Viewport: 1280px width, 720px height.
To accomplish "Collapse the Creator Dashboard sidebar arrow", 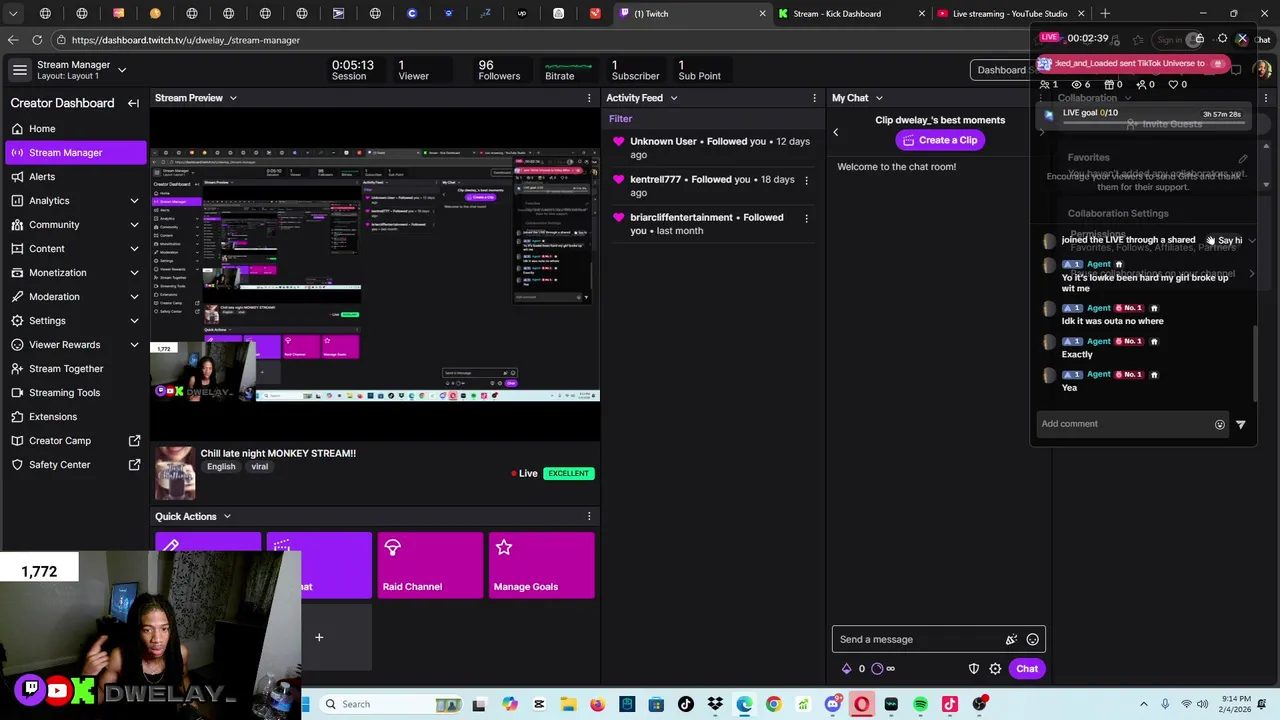I will point(133,103).
